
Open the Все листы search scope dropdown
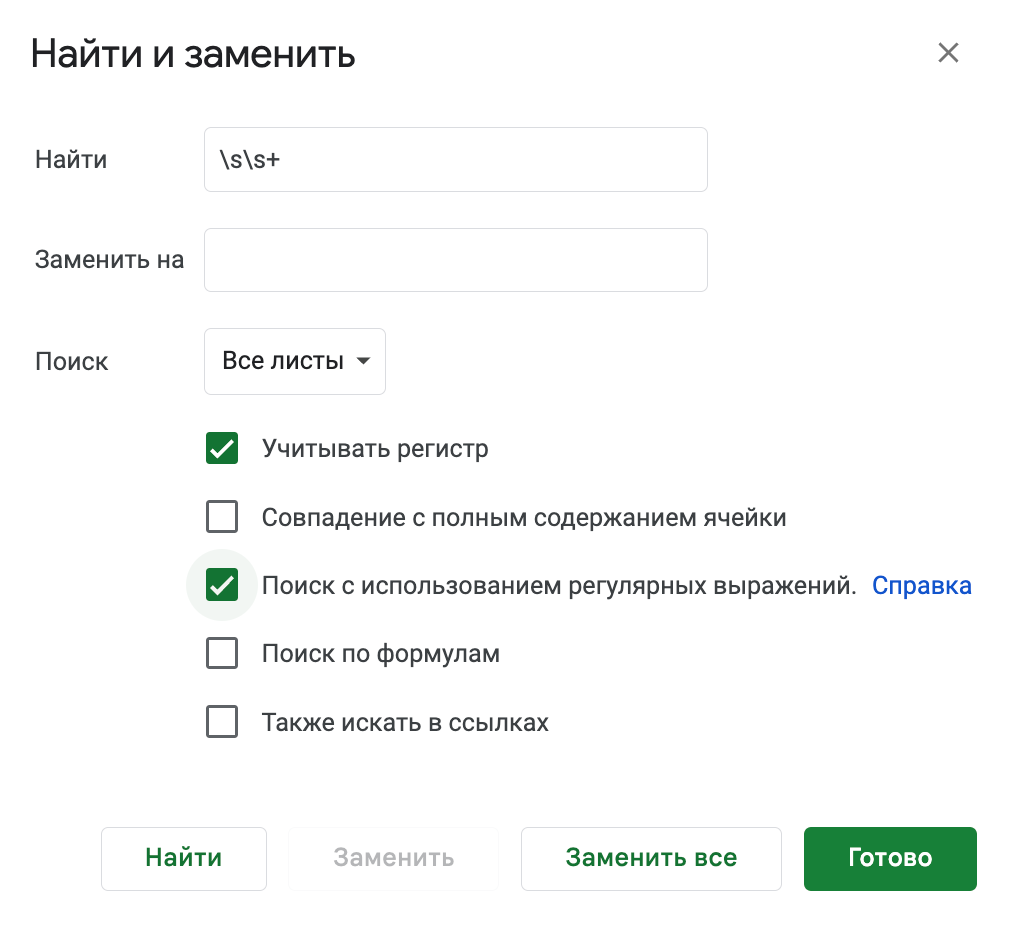pos(294,361)
